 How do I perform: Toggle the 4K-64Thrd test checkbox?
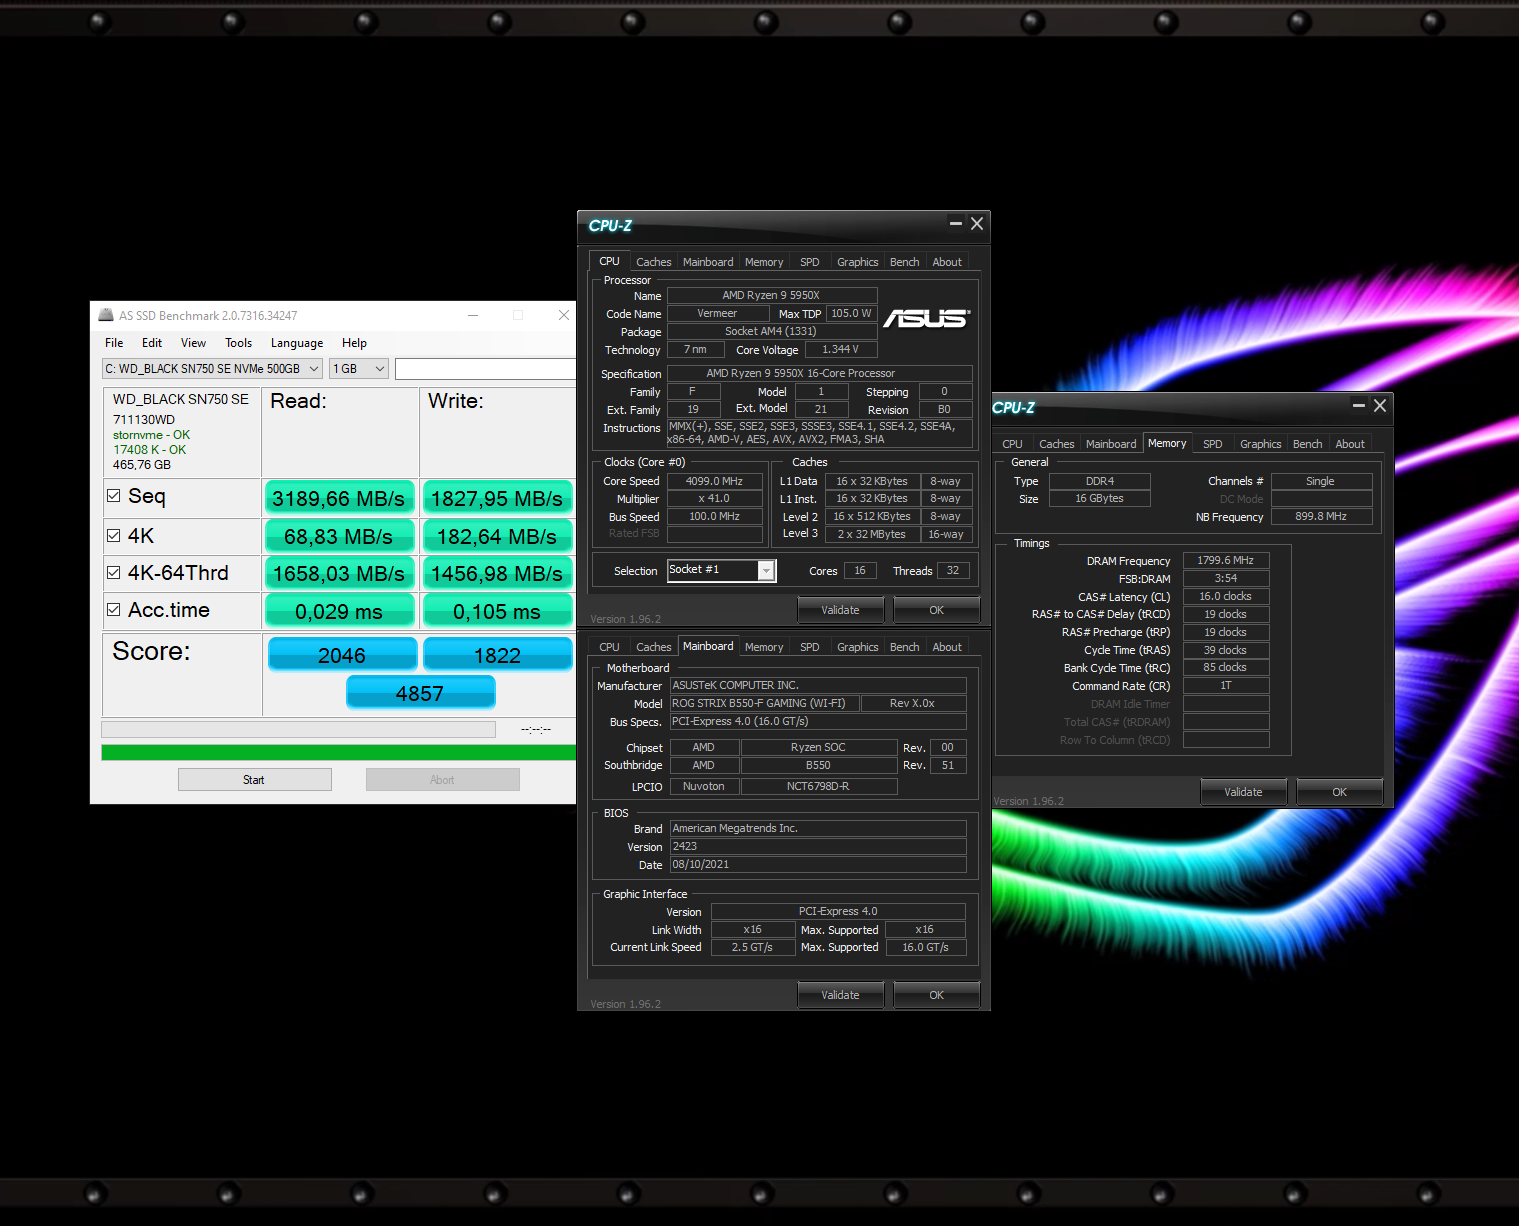[x=114, y=573]
